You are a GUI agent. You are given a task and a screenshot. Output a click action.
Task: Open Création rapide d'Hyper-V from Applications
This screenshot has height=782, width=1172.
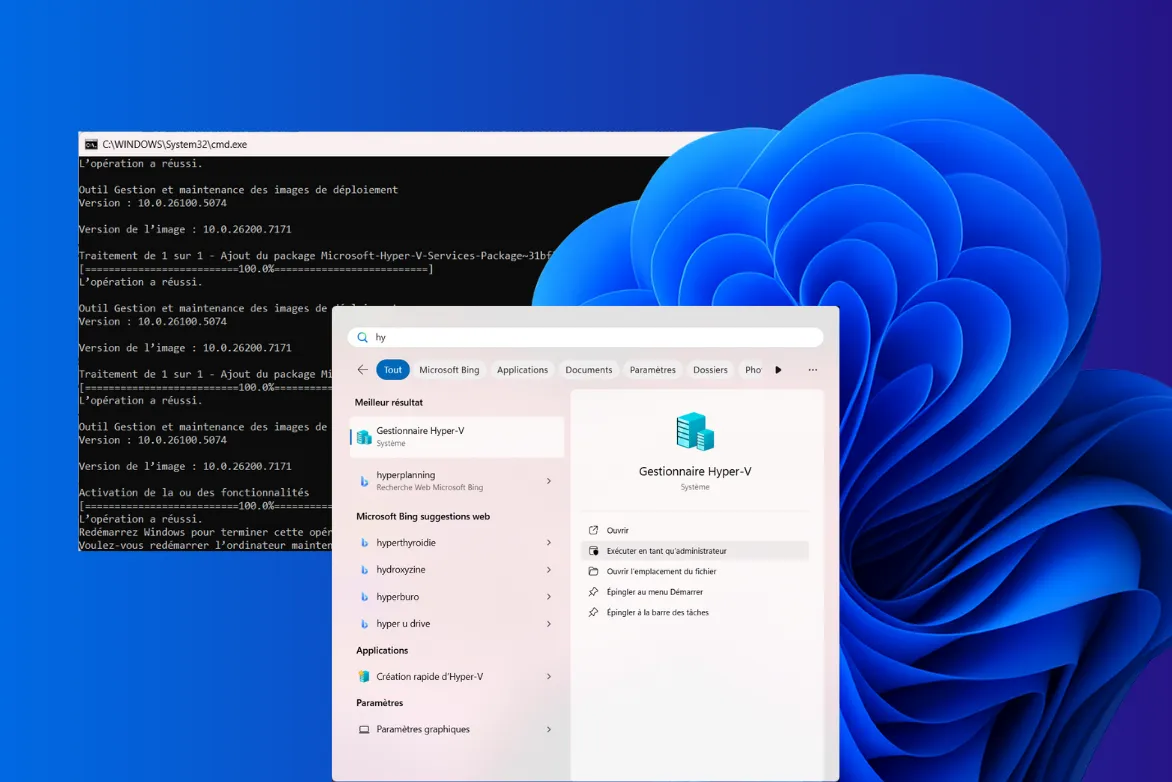tap(430, 676)
